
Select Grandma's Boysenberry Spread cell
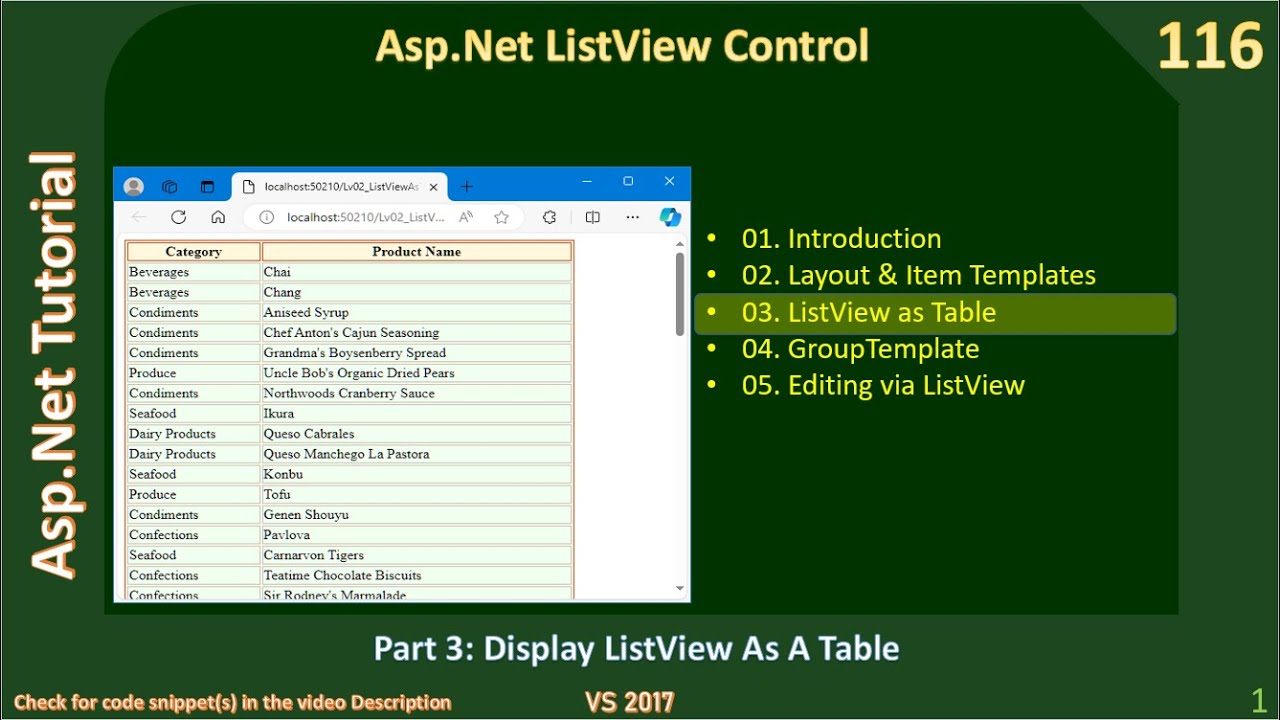tap(417, 353)
